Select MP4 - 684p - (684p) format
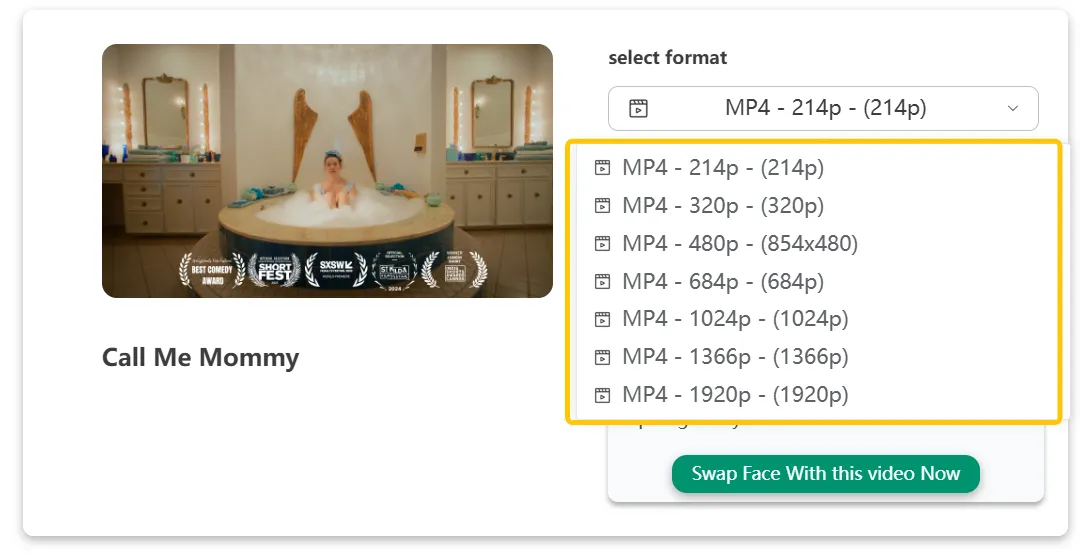Screen dimensions: 1080x557 coord(723,282)
